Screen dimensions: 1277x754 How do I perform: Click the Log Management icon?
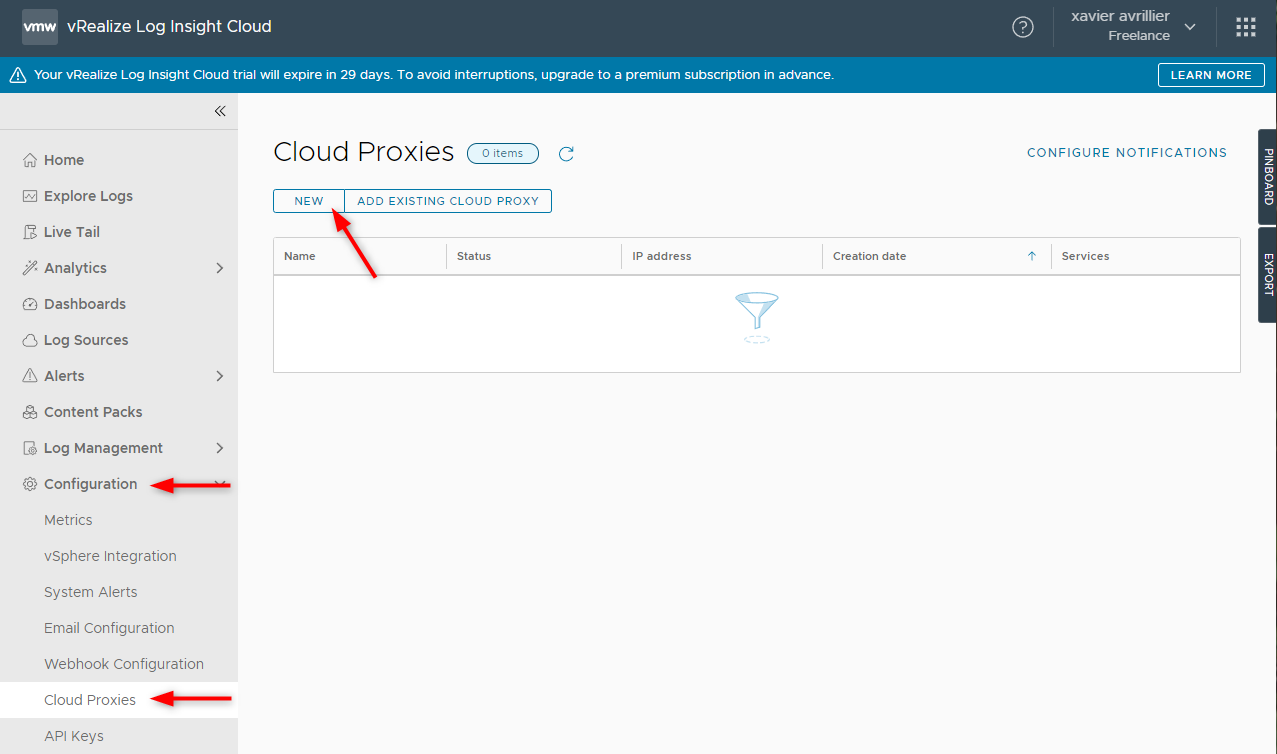point(30,448)
